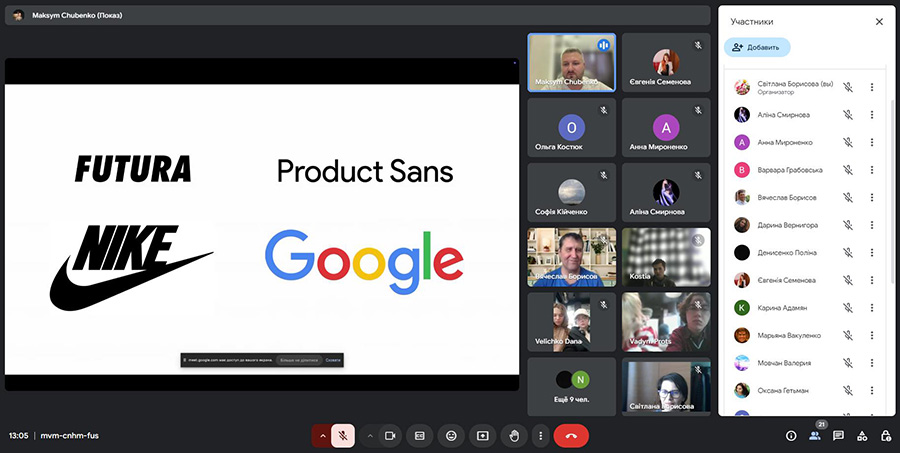Click mute icon next to Дарина Вернигора
This screenshot has width=900, height=453.
[x=847, y=225]
